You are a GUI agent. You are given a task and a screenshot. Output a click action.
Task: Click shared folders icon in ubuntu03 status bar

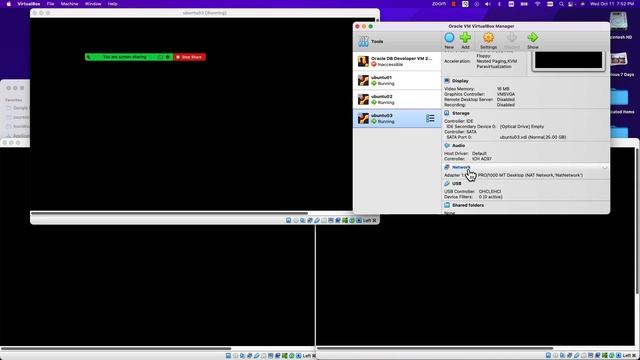tap(324, 220)
